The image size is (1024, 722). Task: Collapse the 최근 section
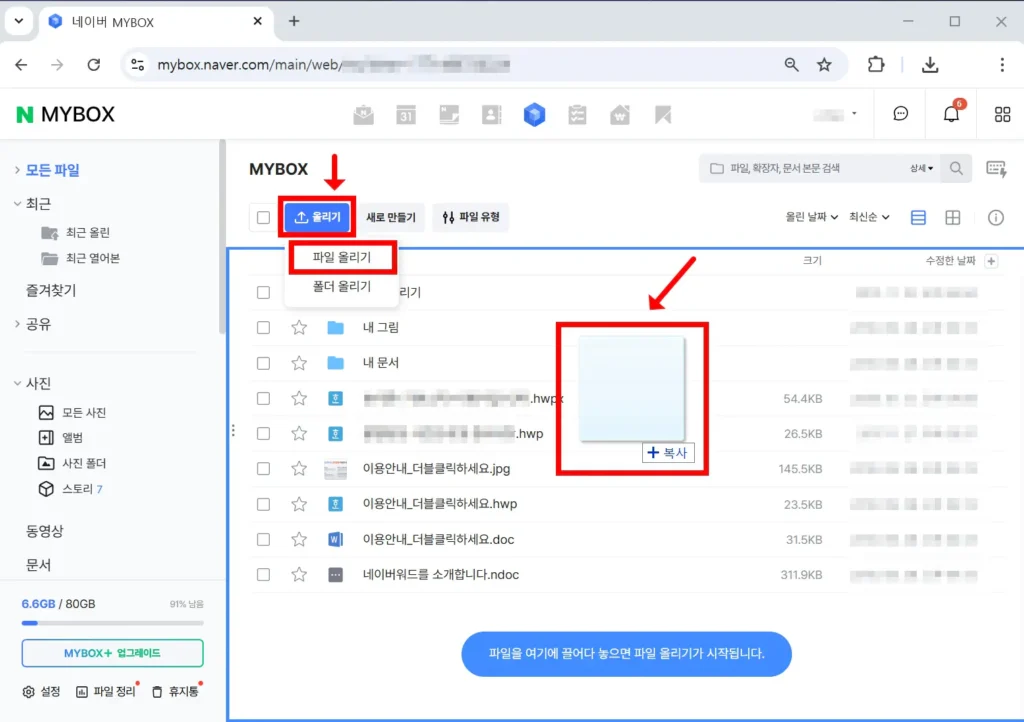tap(18, 204)
